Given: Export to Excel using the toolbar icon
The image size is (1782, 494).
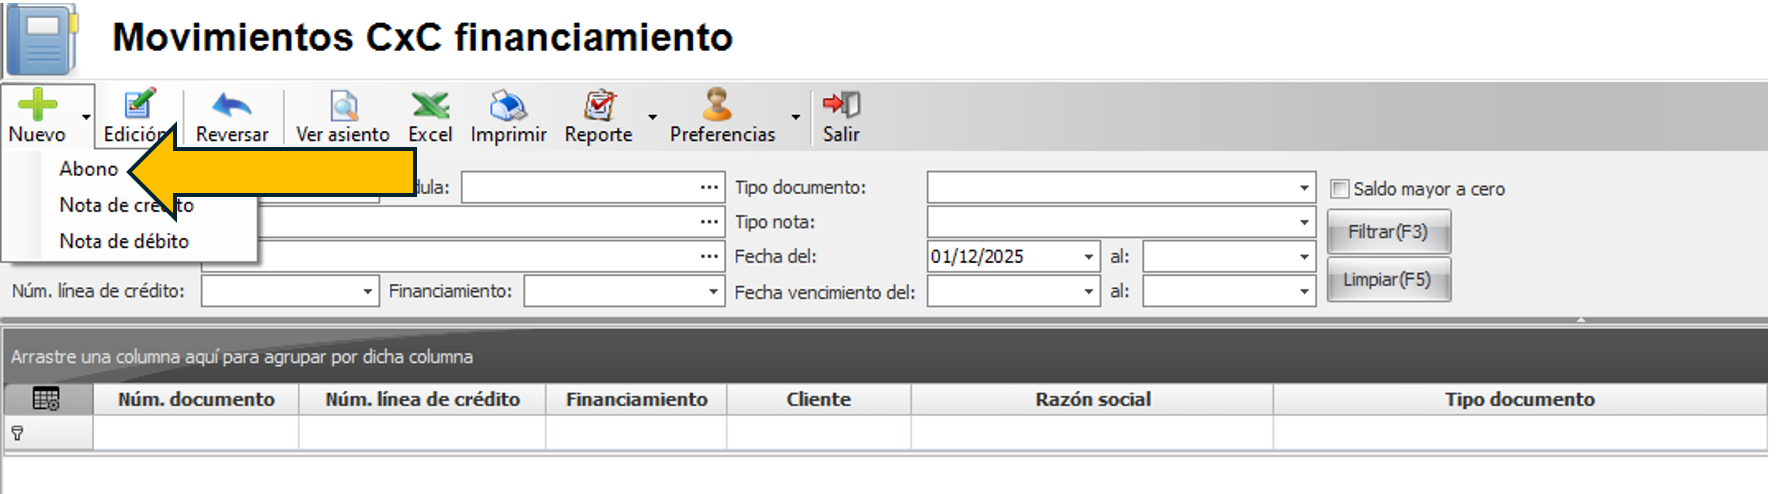Looking at the screenshot, I should (430, 105).
